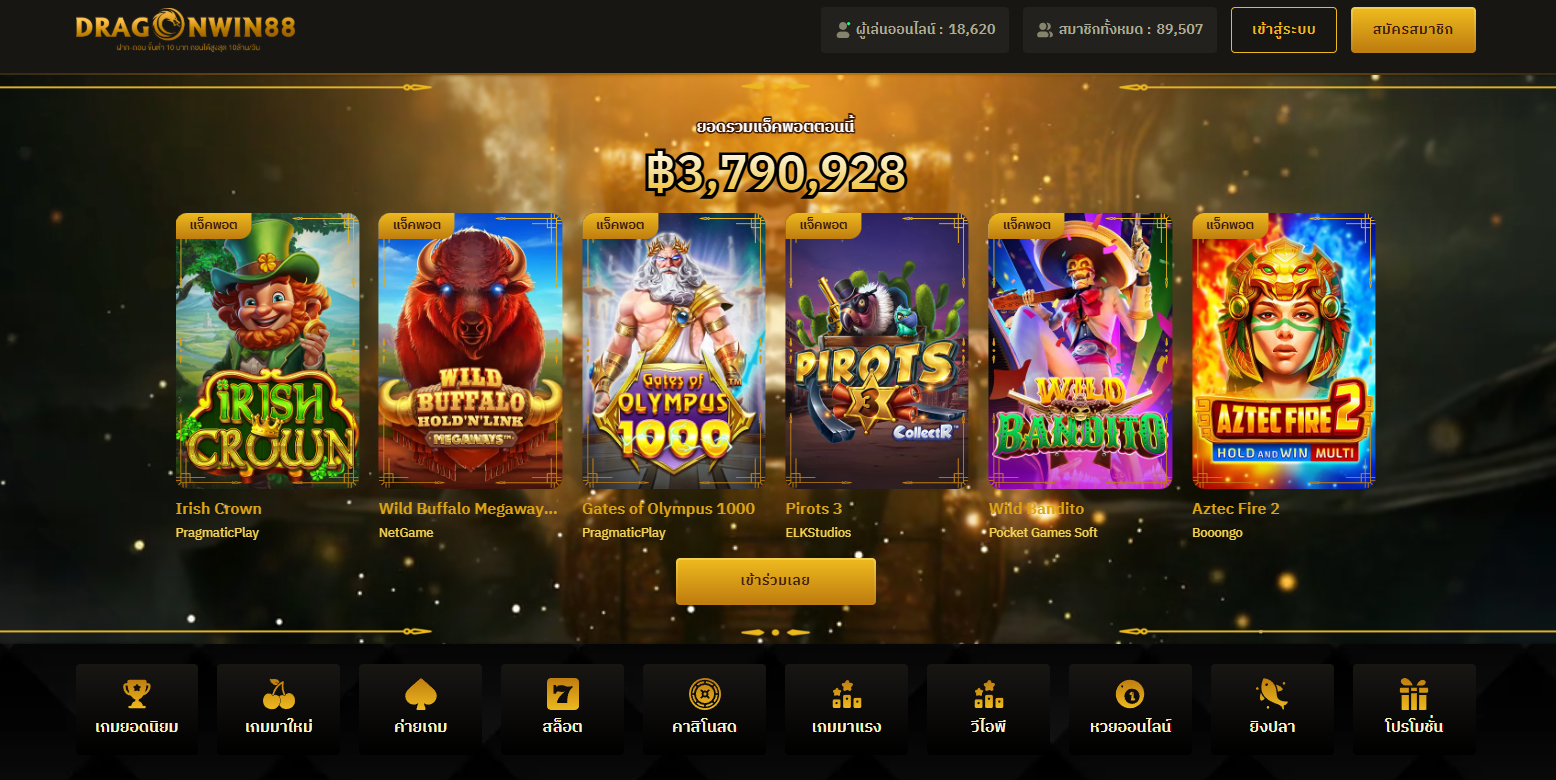
Task: Open the Pirots 3 game card
Action: 877,351
